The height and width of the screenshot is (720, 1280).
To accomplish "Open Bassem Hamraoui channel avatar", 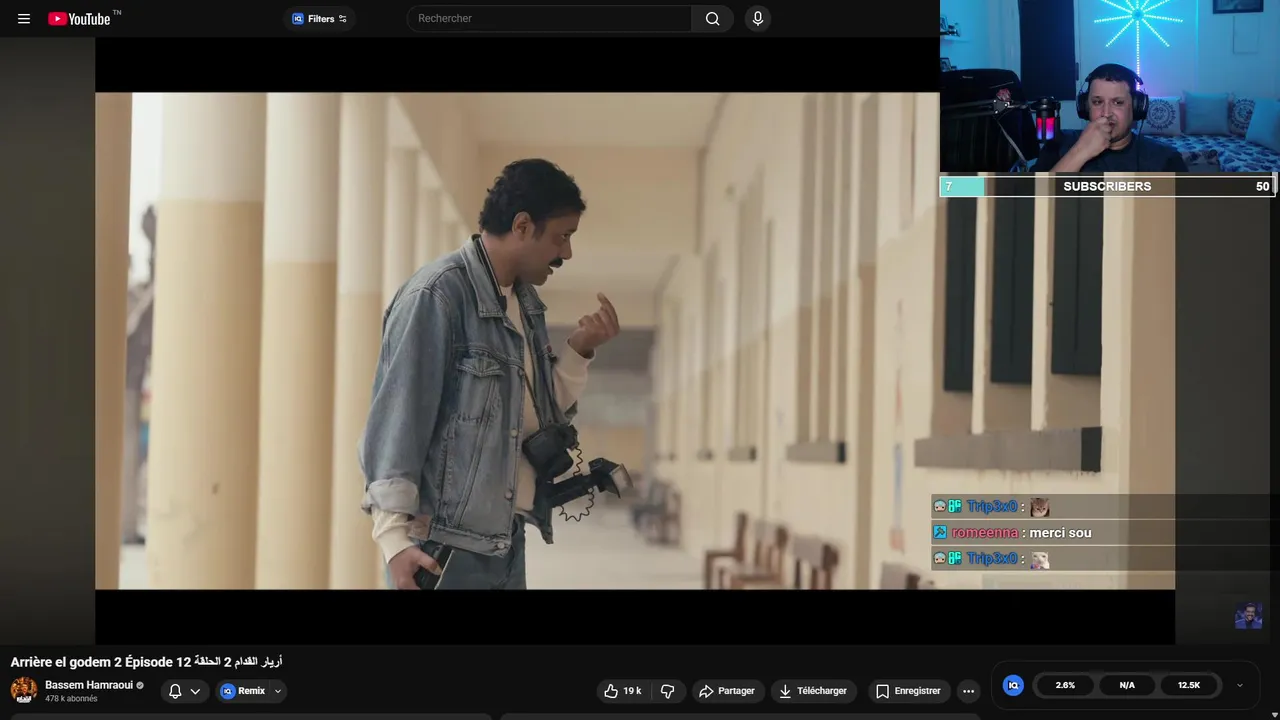I will pyautogui.click(x=24, y=690).
